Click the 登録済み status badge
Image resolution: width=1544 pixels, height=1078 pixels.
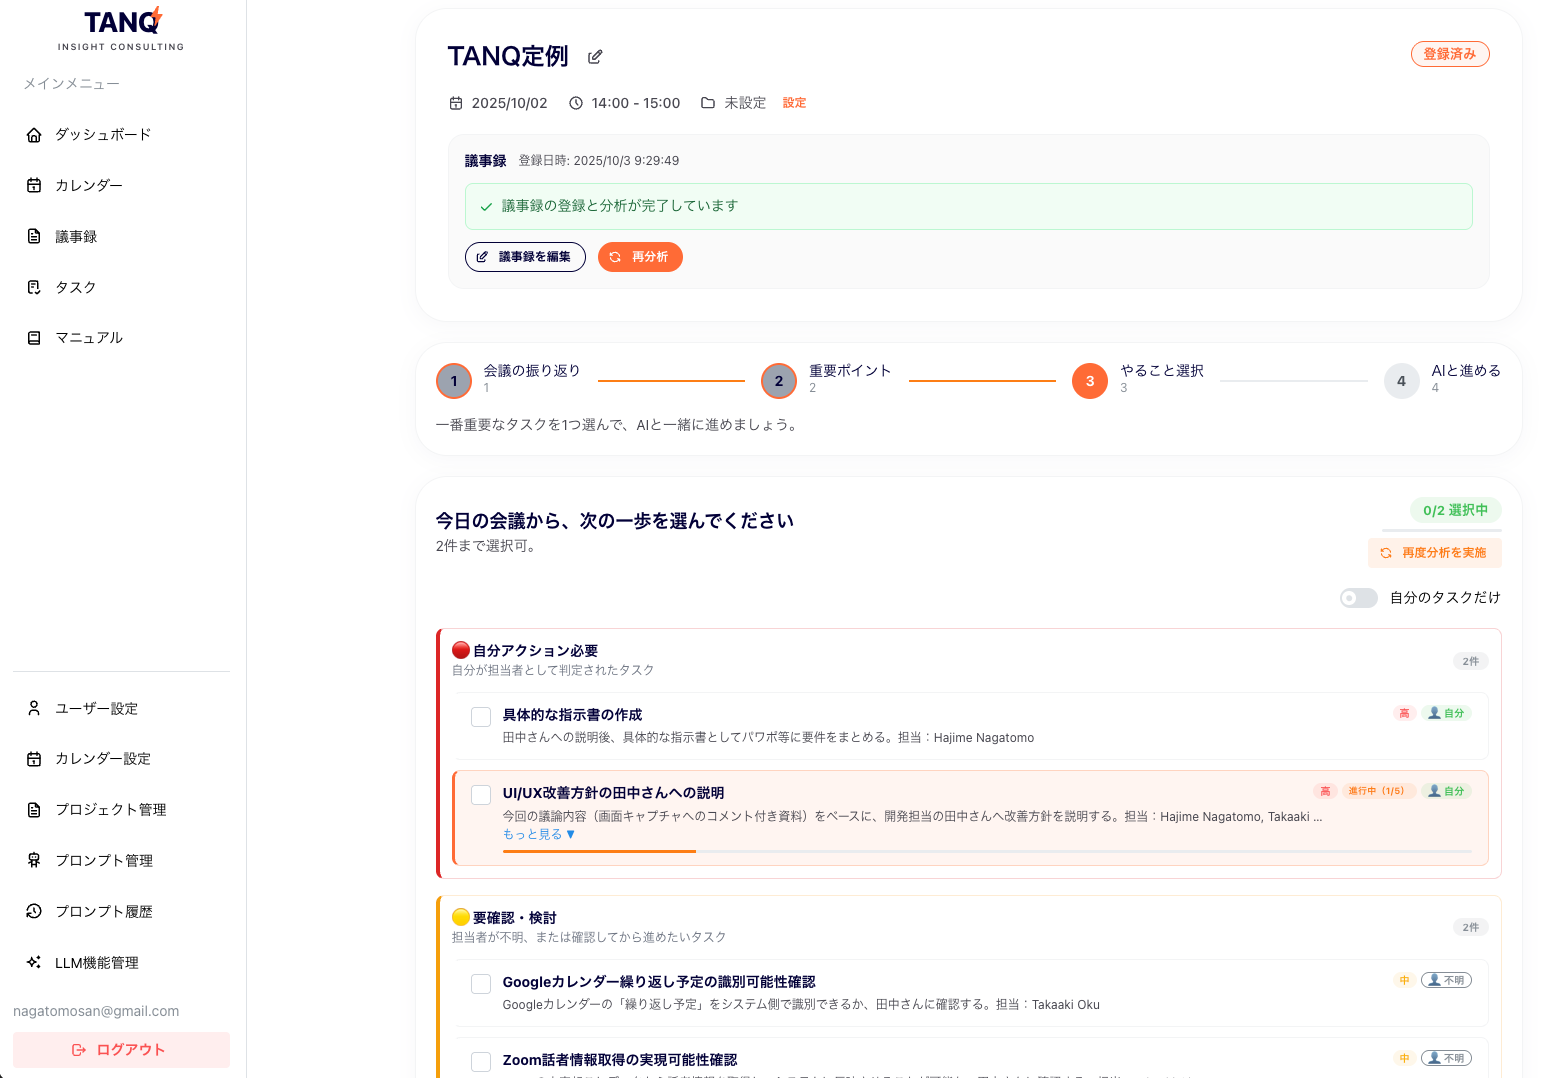click(x=1450, y=54)
